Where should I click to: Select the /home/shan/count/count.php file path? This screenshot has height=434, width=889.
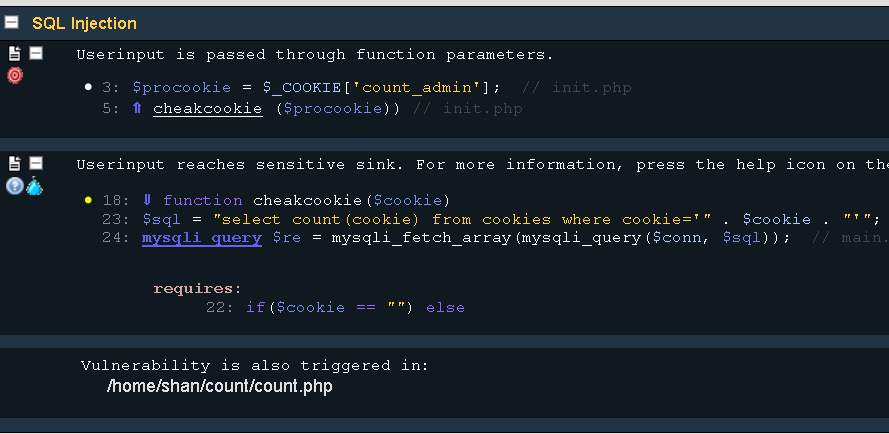coord(219,386)
